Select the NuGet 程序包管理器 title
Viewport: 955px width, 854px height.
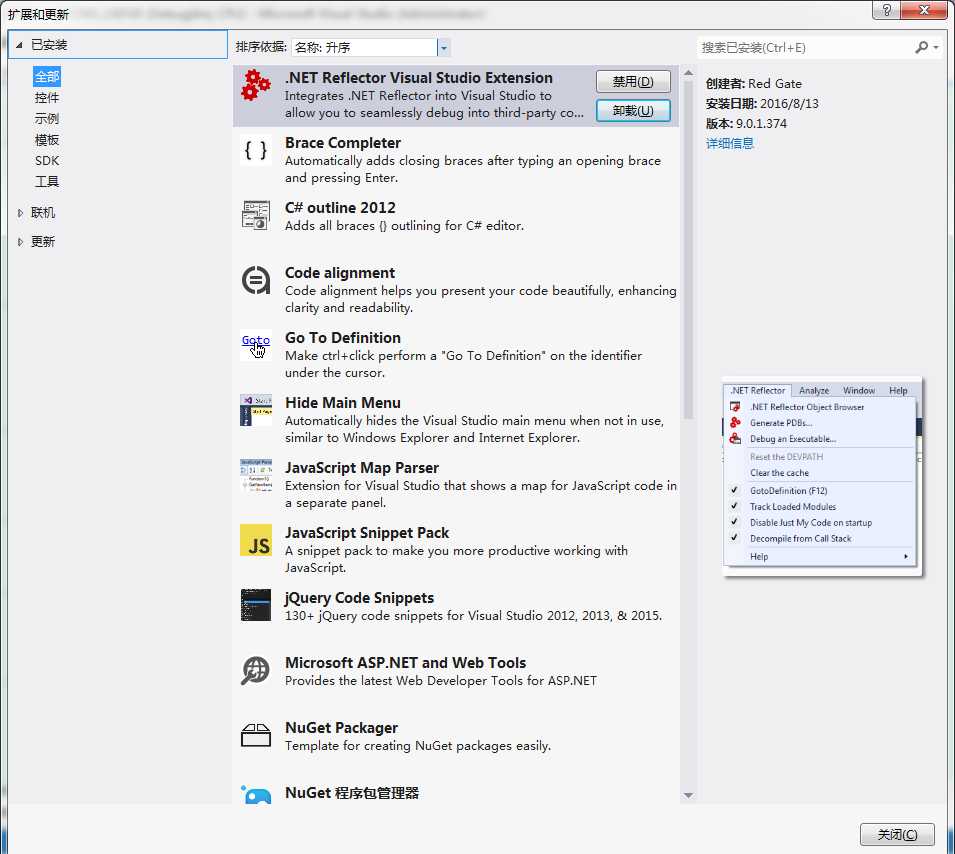click(x=352, y=793)
